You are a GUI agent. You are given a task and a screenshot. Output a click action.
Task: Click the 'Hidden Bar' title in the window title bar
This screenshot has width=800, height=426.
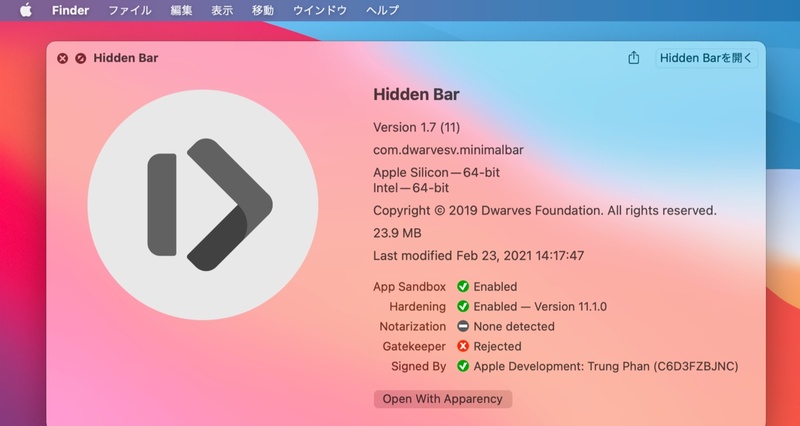(126, 58)
